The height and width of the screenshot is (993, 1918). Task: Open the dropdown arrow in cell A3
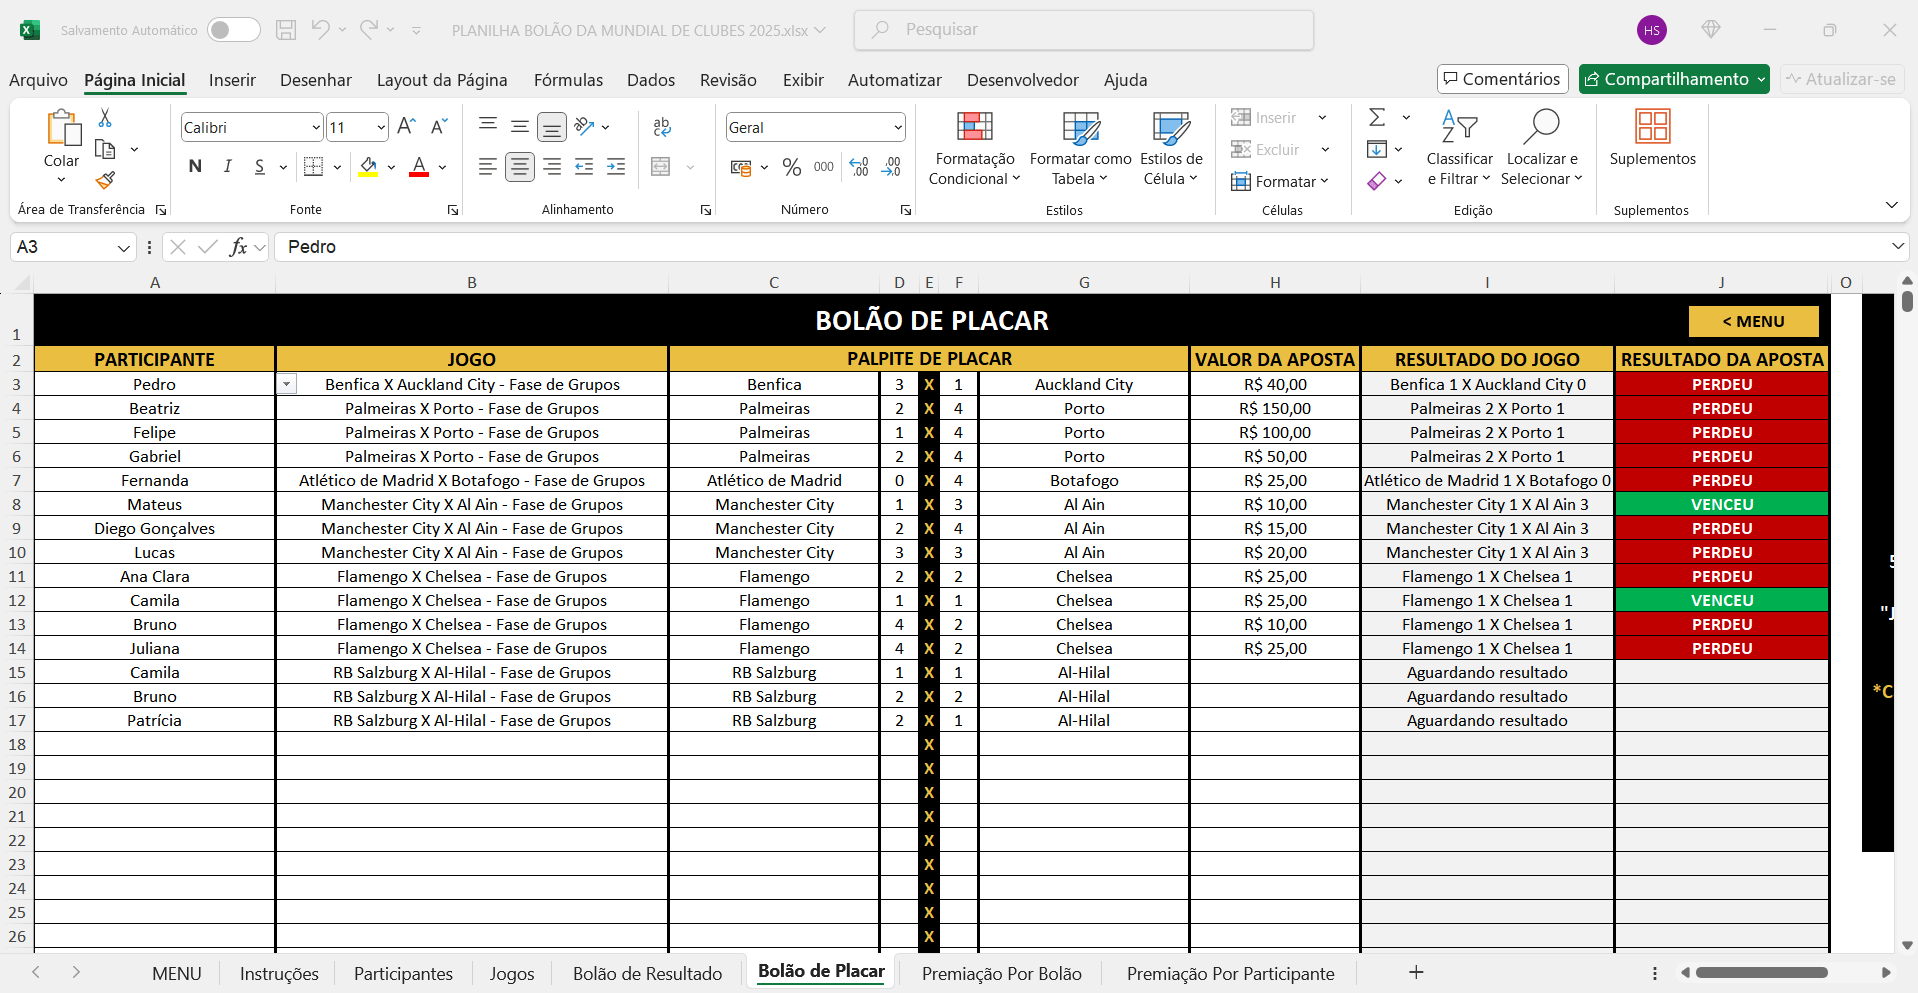287,384
